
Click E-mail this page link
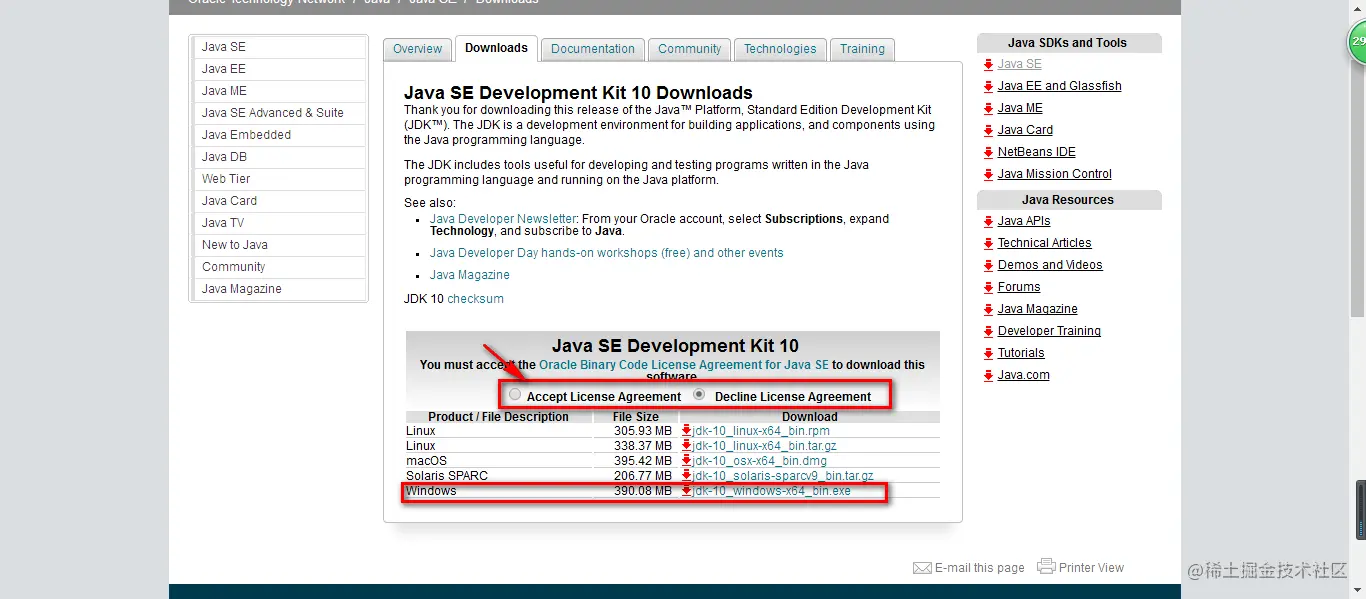pyautogui.click(x=979, y=568)
